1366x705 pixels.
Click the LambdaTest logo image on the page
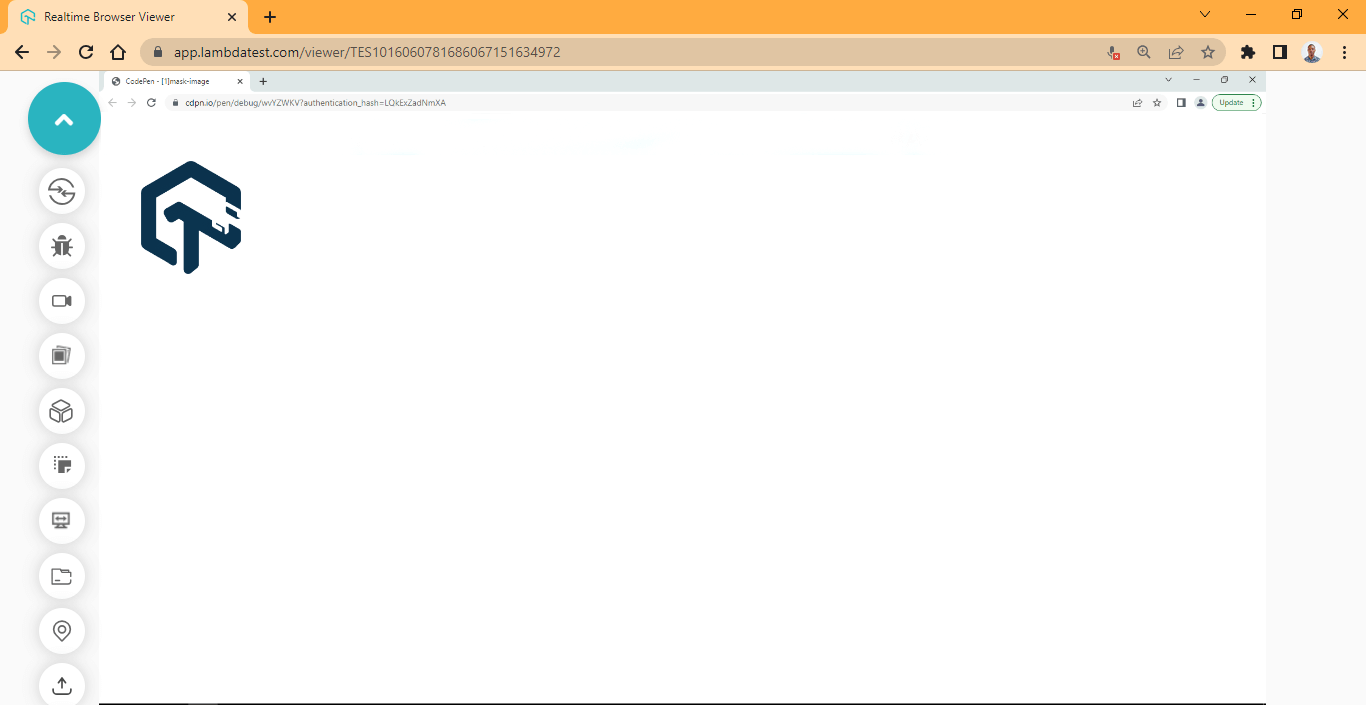(191, 217)
